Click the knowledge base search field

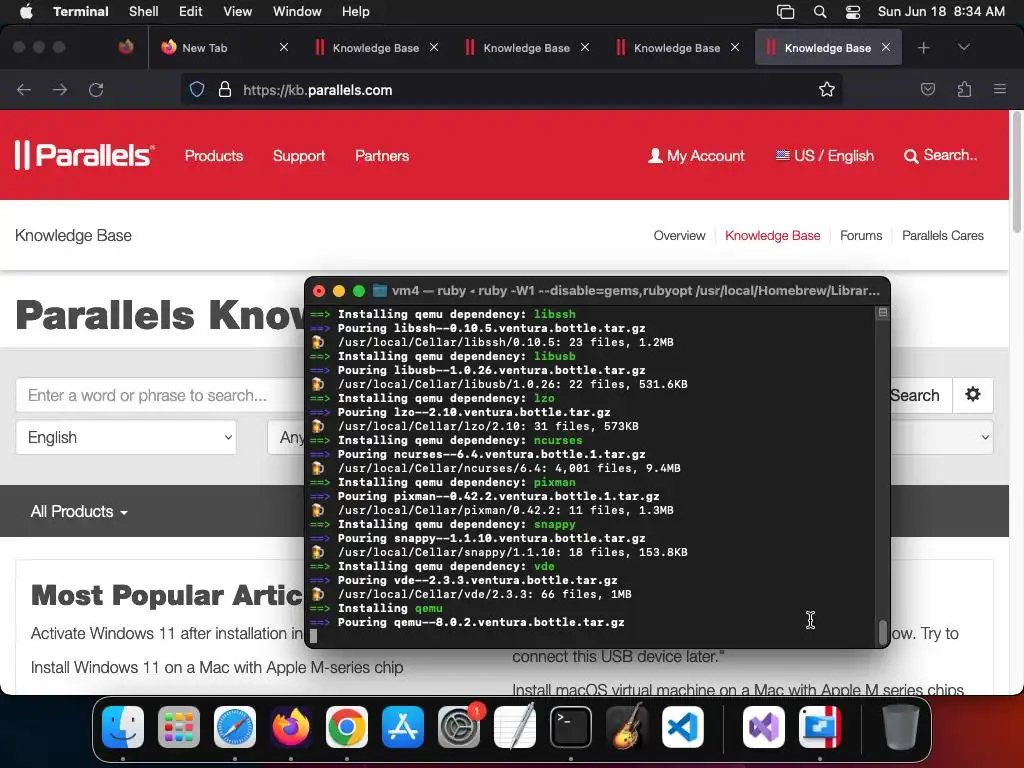point(159,395)
